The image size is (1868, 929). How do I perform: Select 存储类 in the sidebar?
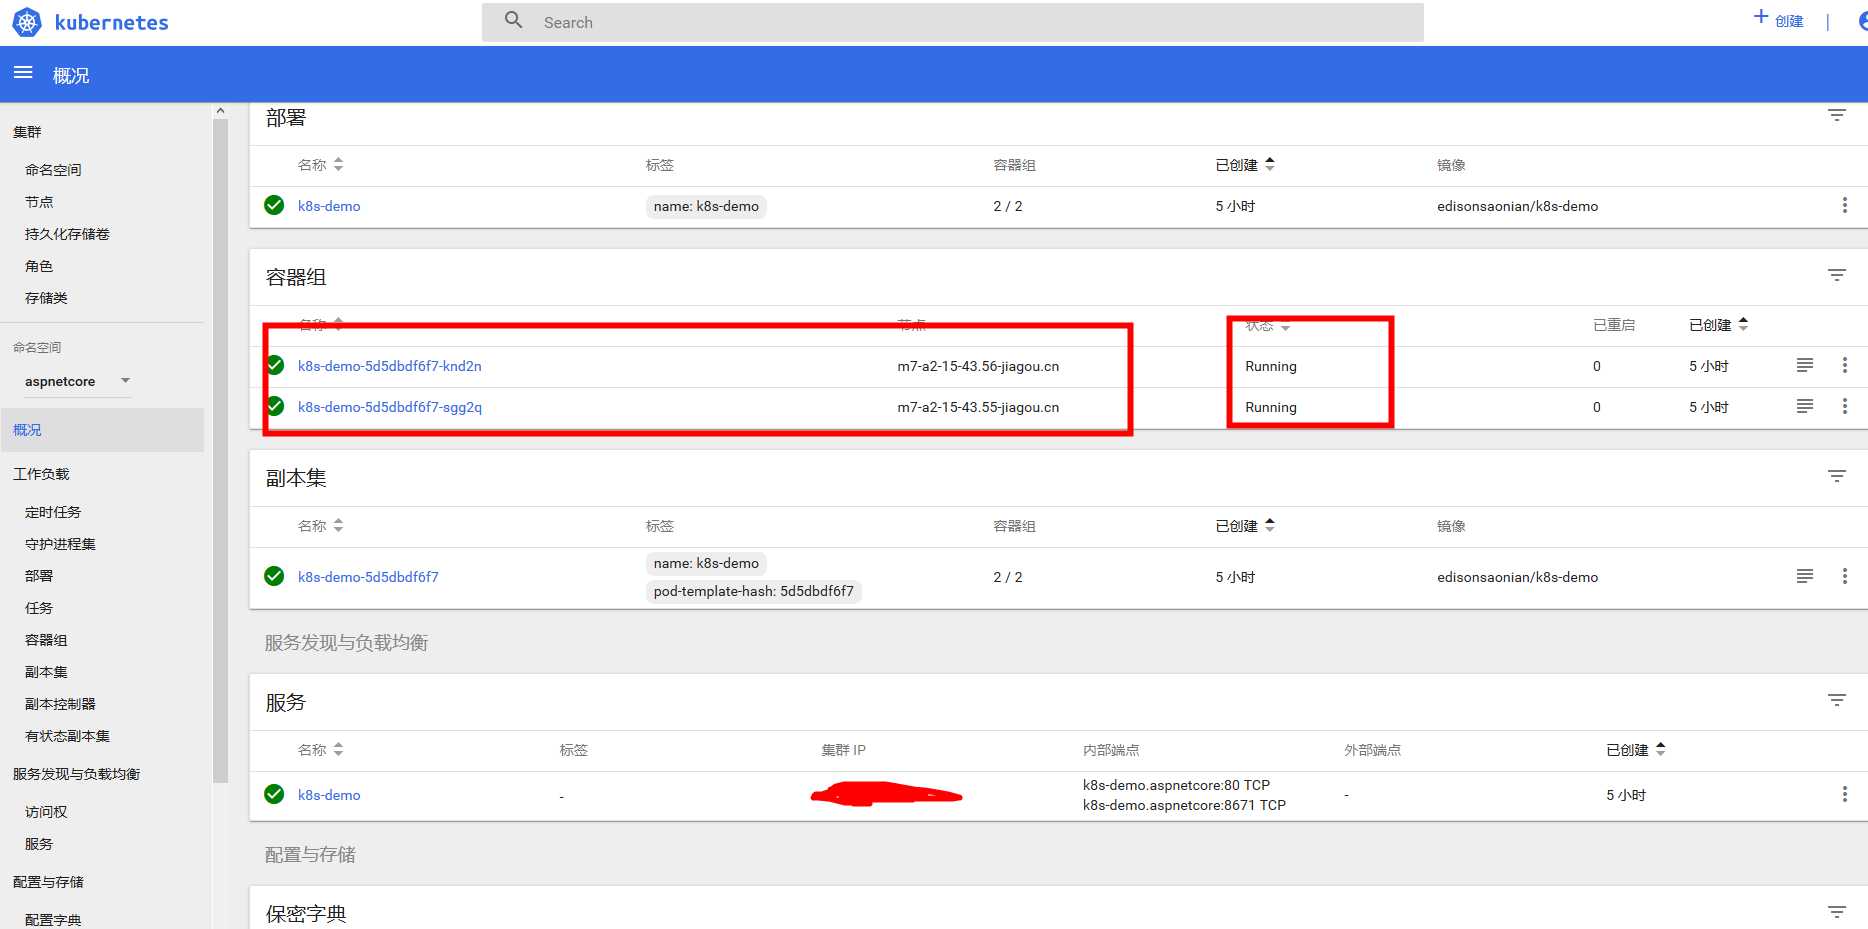[46, 298]
